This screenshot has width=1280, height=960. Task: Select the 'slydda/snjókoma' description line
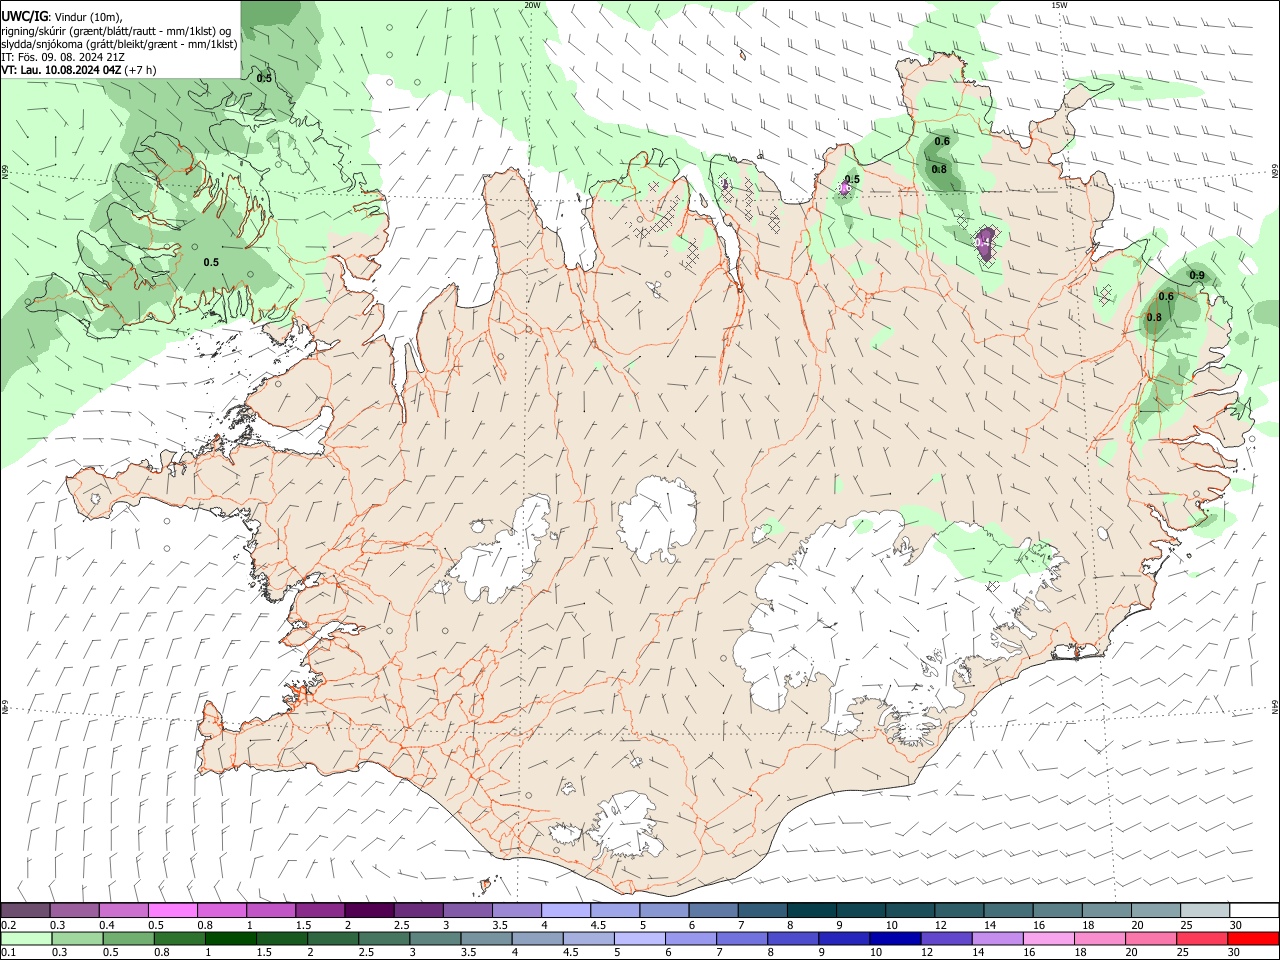[119, 44]
